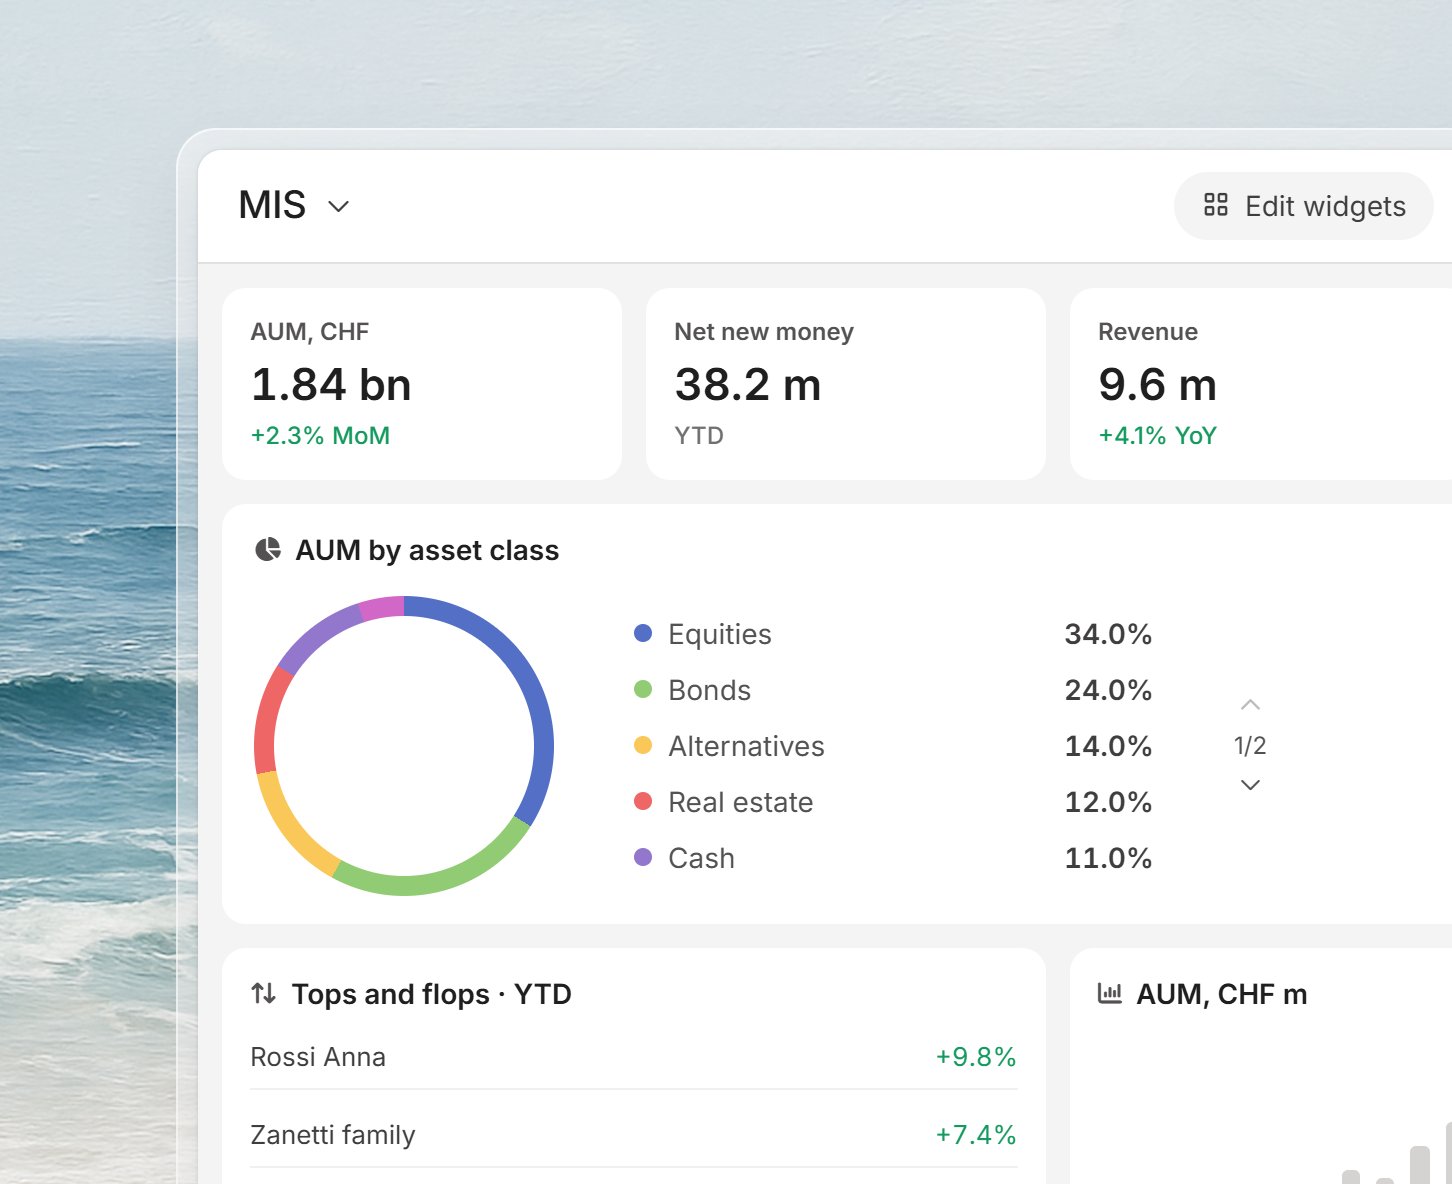Select the Bonds legend label
This screenshot has width=1452, height=1184.
click(710, 690)
